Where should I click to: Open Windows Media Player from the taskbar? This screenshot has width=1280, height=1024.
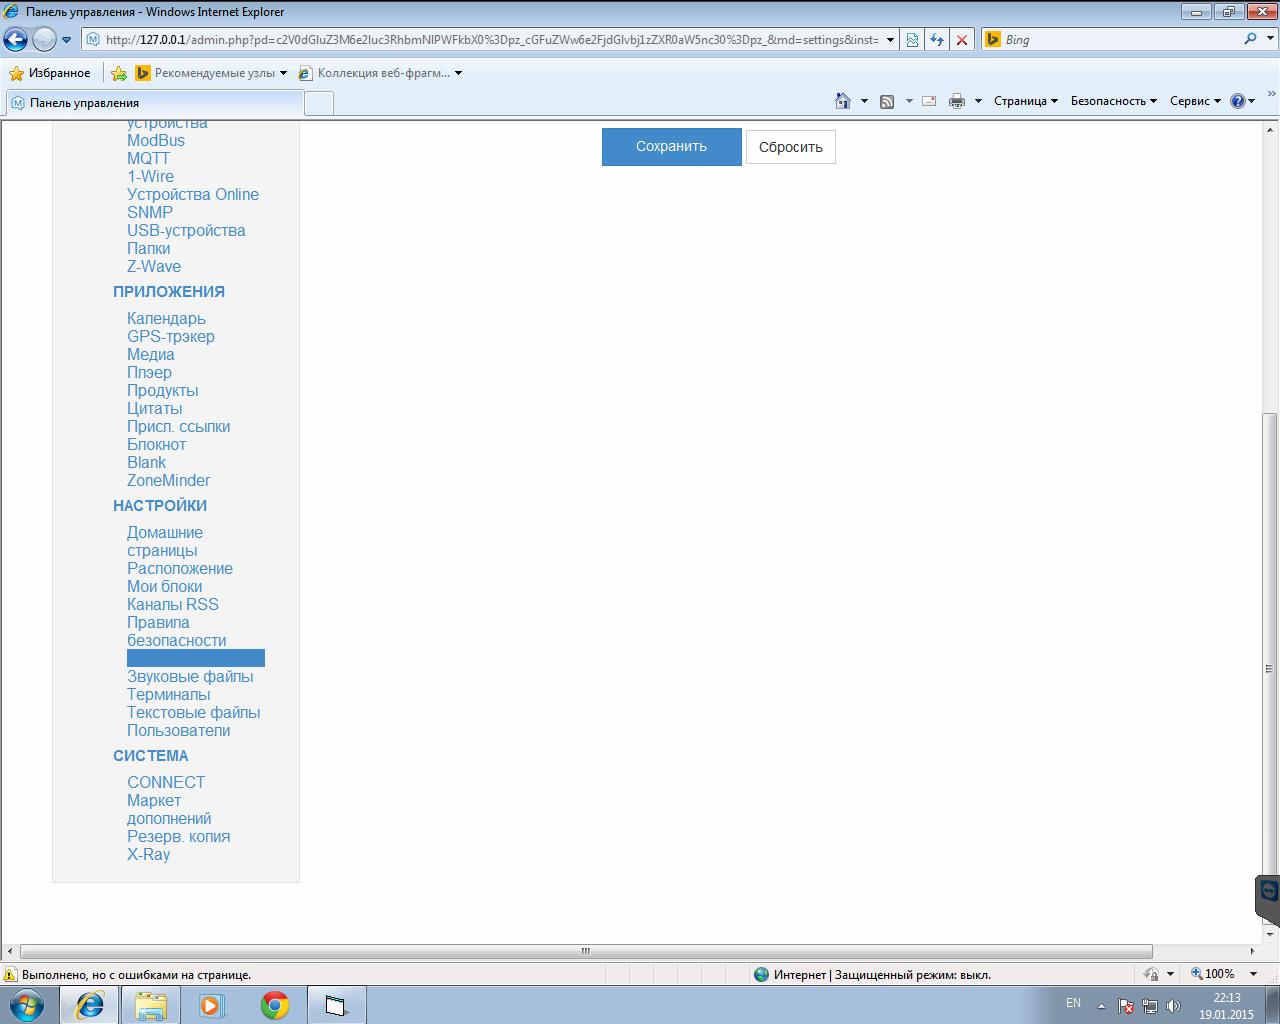click(212, 1004)
